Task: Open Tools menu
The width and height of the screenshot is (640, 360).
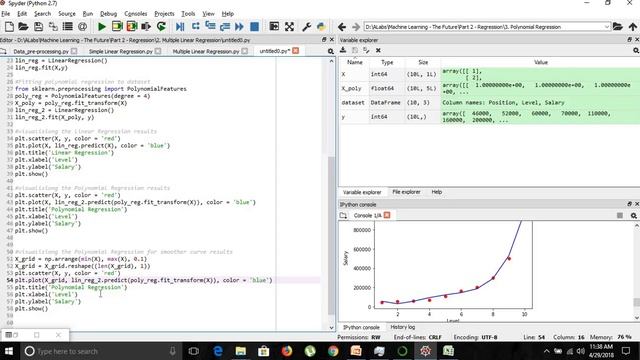Action: 188,13
